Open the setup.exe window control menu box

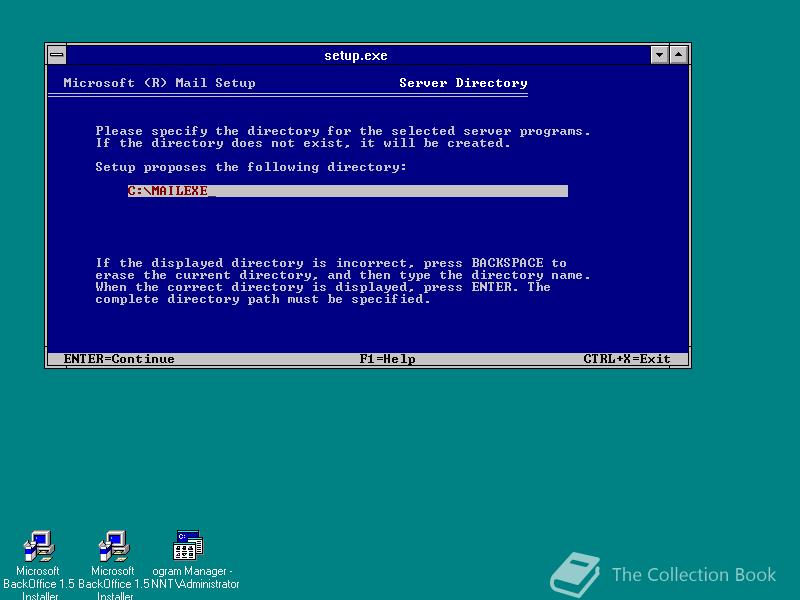[57, 55]
